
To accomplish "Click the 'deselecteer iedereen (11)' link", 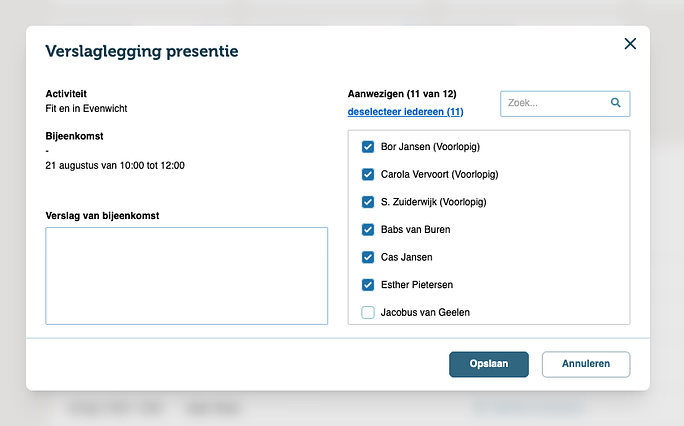I will pos(405,112).
